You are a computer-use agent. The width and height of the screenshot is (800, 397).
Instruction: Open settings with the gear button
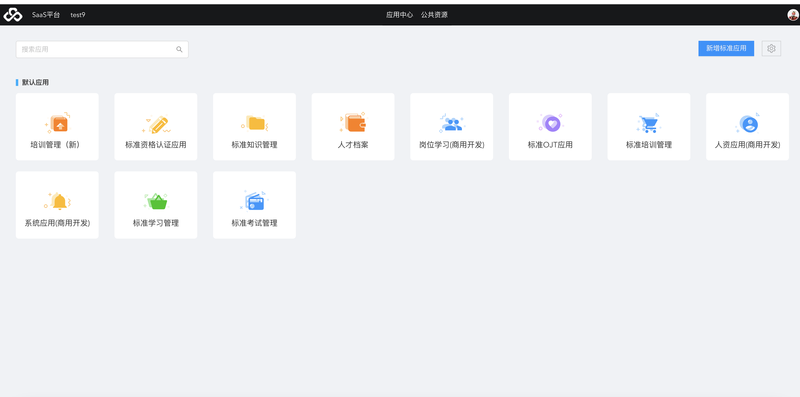771,48
